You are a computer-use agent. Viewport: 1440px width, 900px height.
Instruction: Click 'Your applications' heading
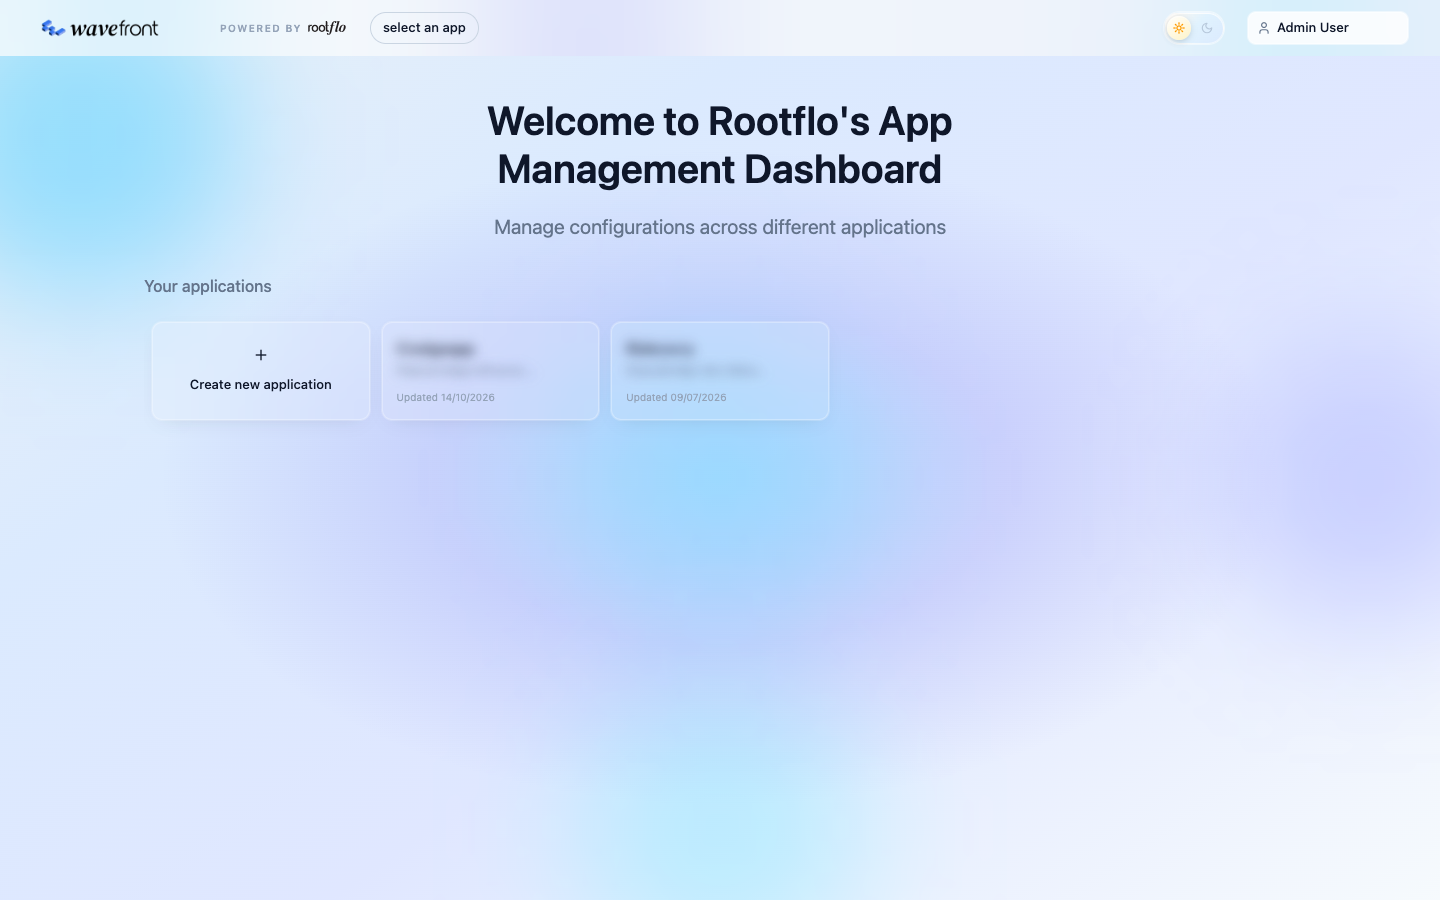[x=208, y=286]
